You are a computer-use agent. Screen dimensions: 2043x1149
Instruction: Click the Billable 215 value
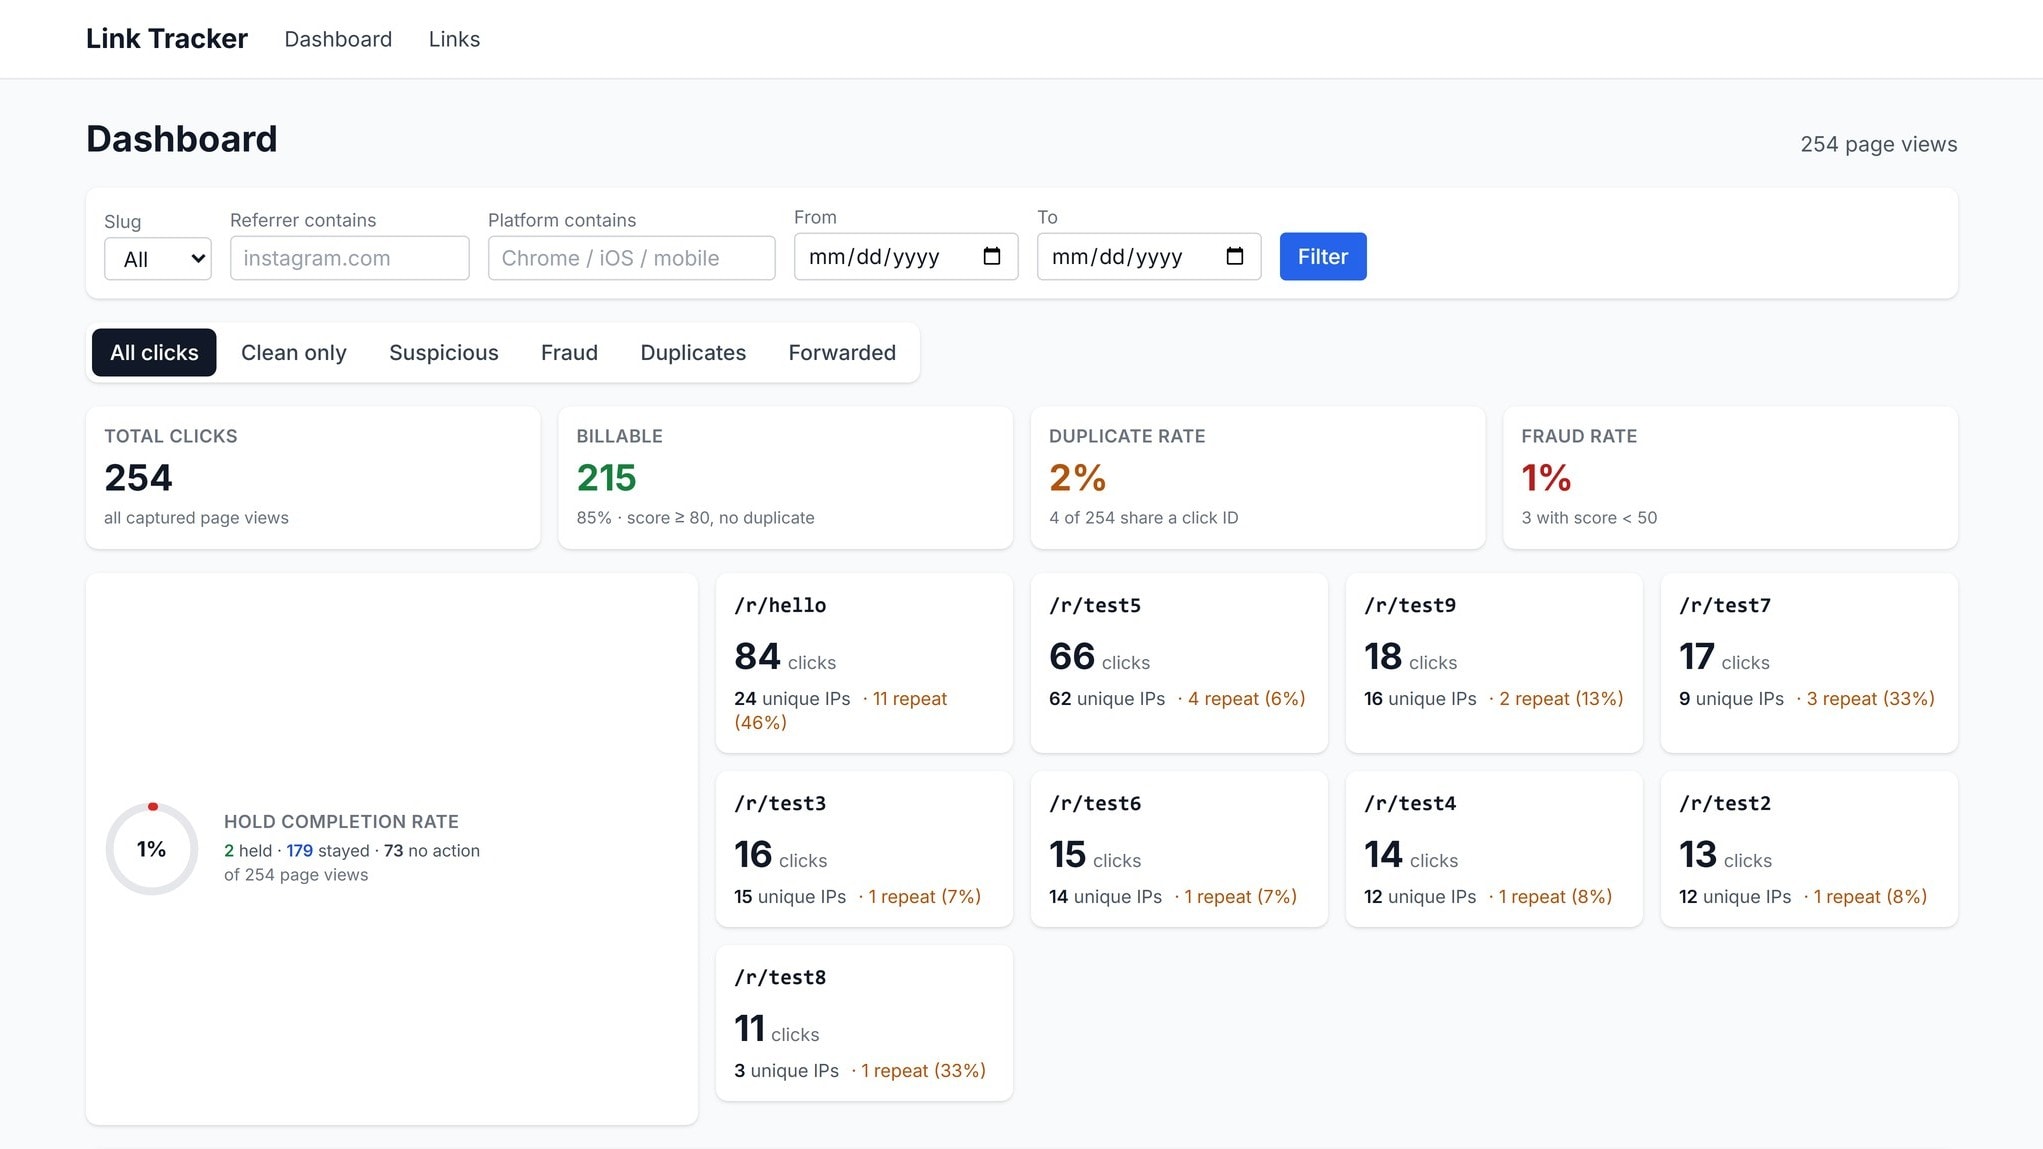pos(606,478)
